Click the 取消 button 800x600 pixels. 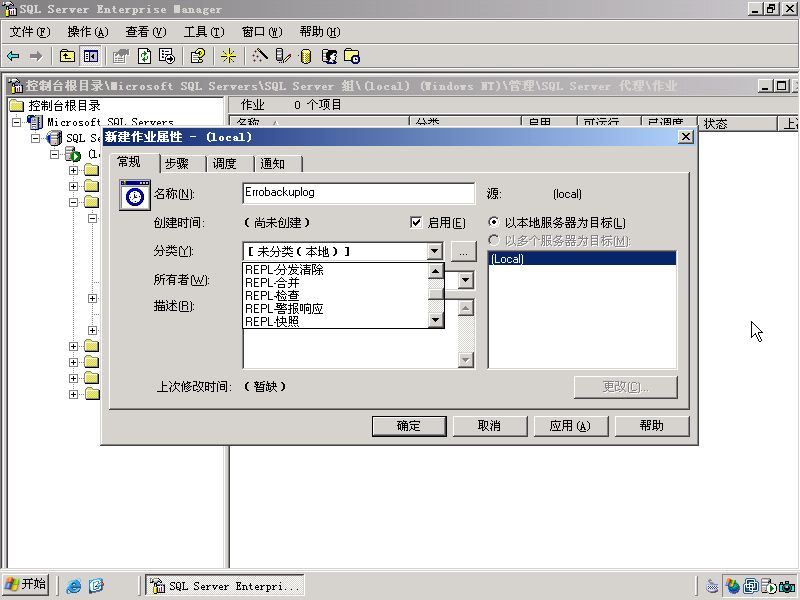[x=489, y=426]
